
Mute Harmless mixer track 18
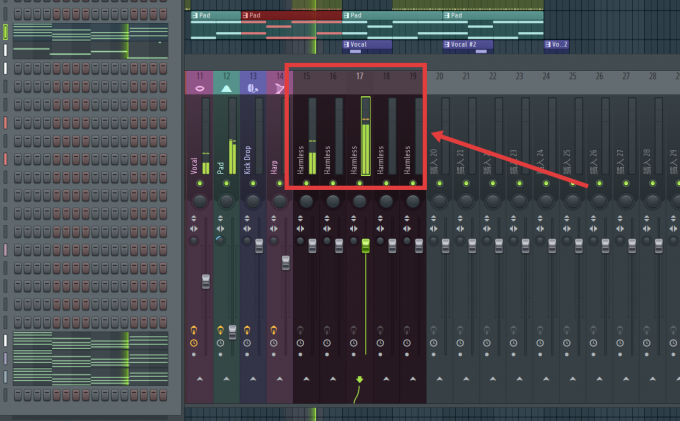tap(386, 183)
